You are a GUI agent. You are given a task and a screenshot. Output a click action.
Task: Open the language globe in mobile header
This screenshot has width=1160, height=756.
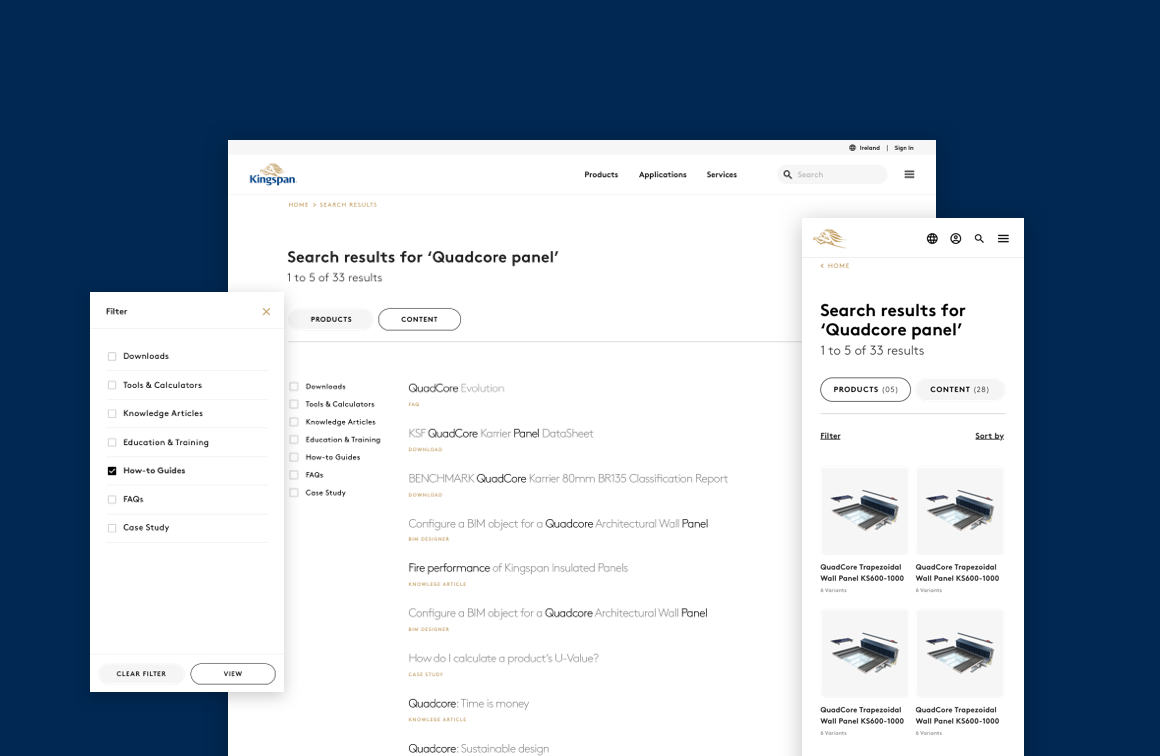[932, 238]
